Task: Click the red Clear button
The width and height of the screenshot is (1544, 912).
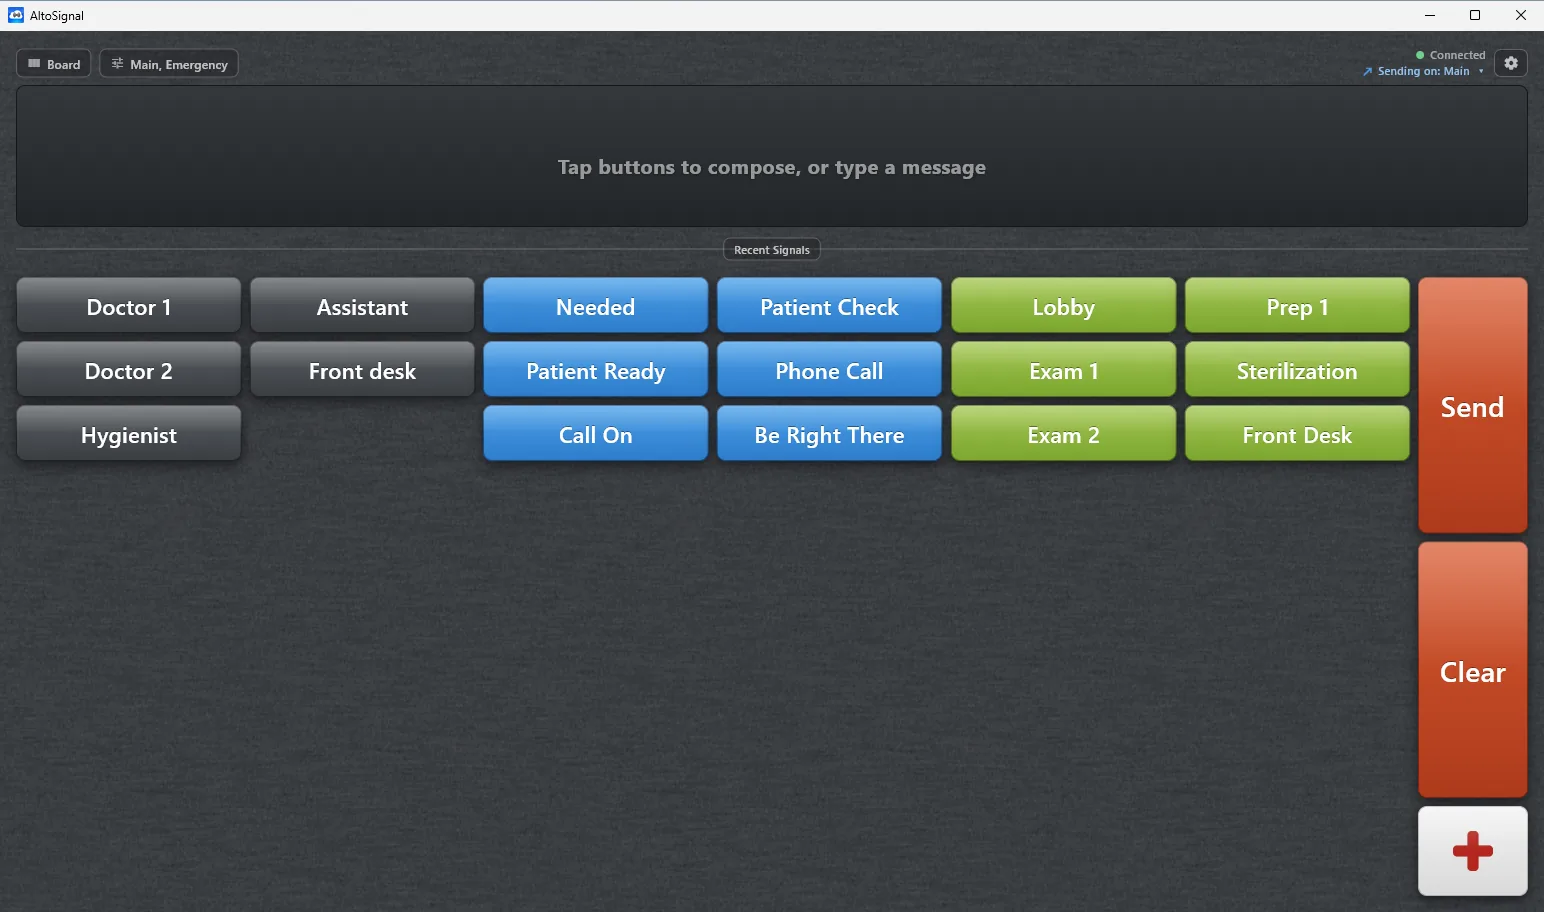Action: click(x=1472, y=670)
